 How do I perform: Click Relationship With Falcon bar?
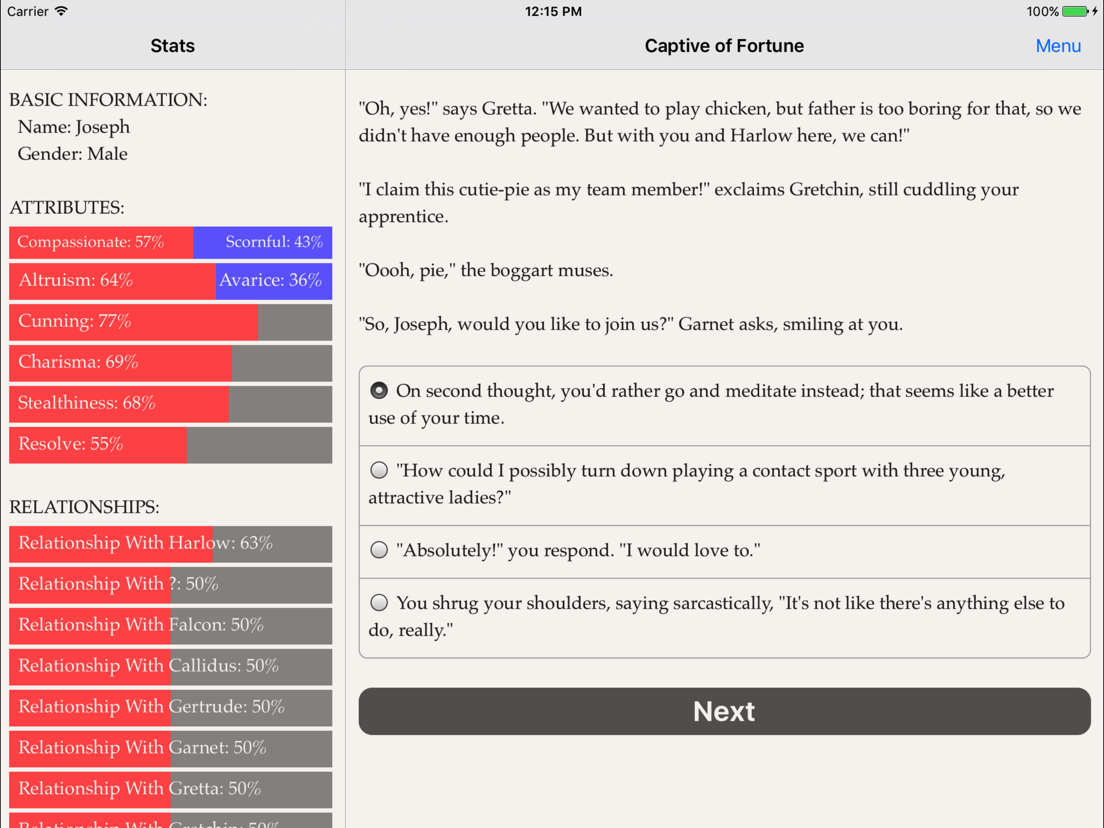point(170,625)
